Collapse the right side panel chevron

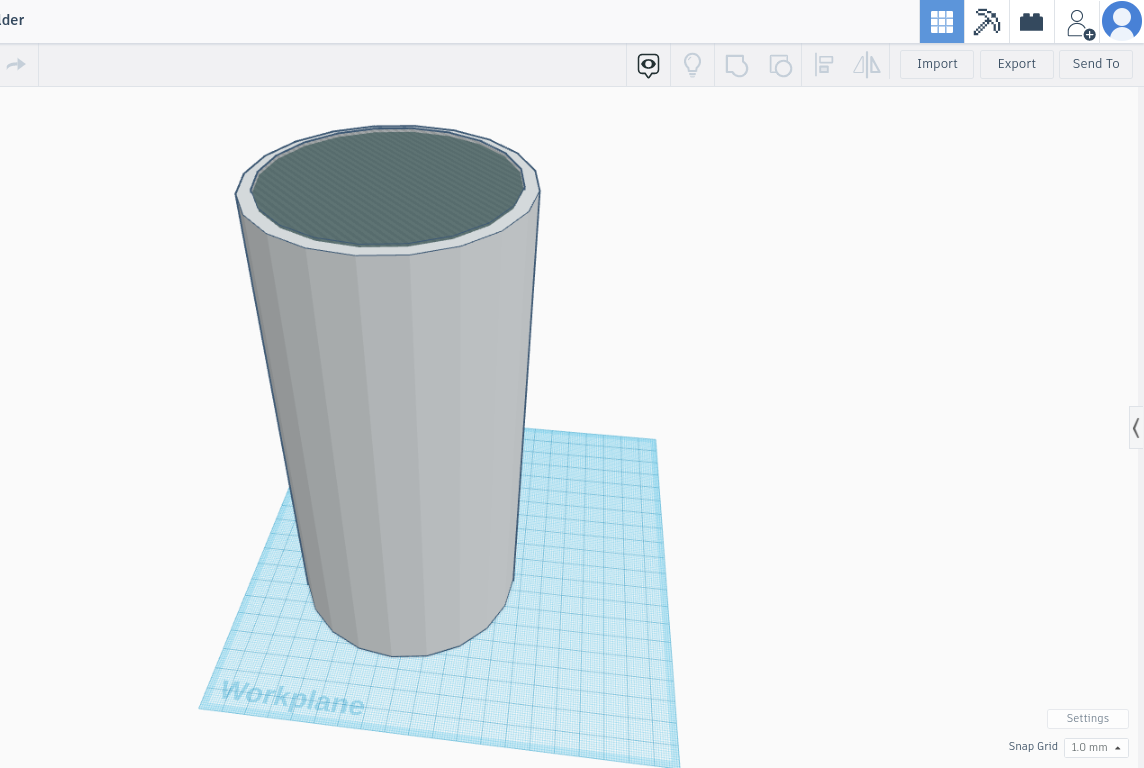click(x=1136, y=427)
